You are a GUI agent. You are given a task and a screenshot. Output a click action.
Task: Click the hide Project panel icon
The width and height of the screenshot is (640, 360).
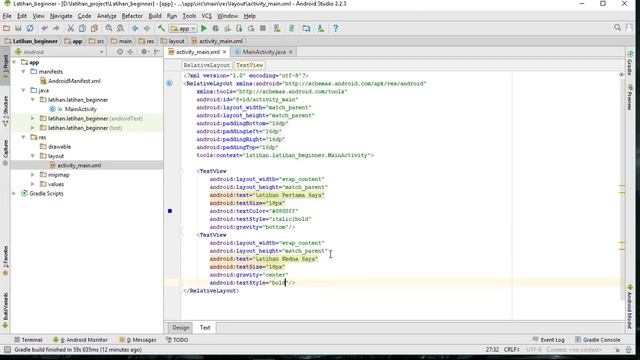point(157,52)
